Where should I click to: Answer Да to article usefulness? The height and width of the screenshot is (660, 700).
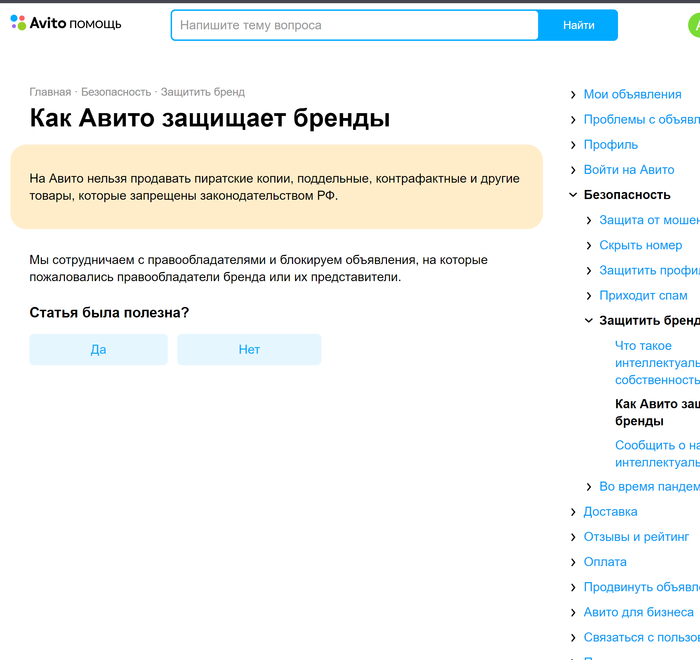point(98,349)
